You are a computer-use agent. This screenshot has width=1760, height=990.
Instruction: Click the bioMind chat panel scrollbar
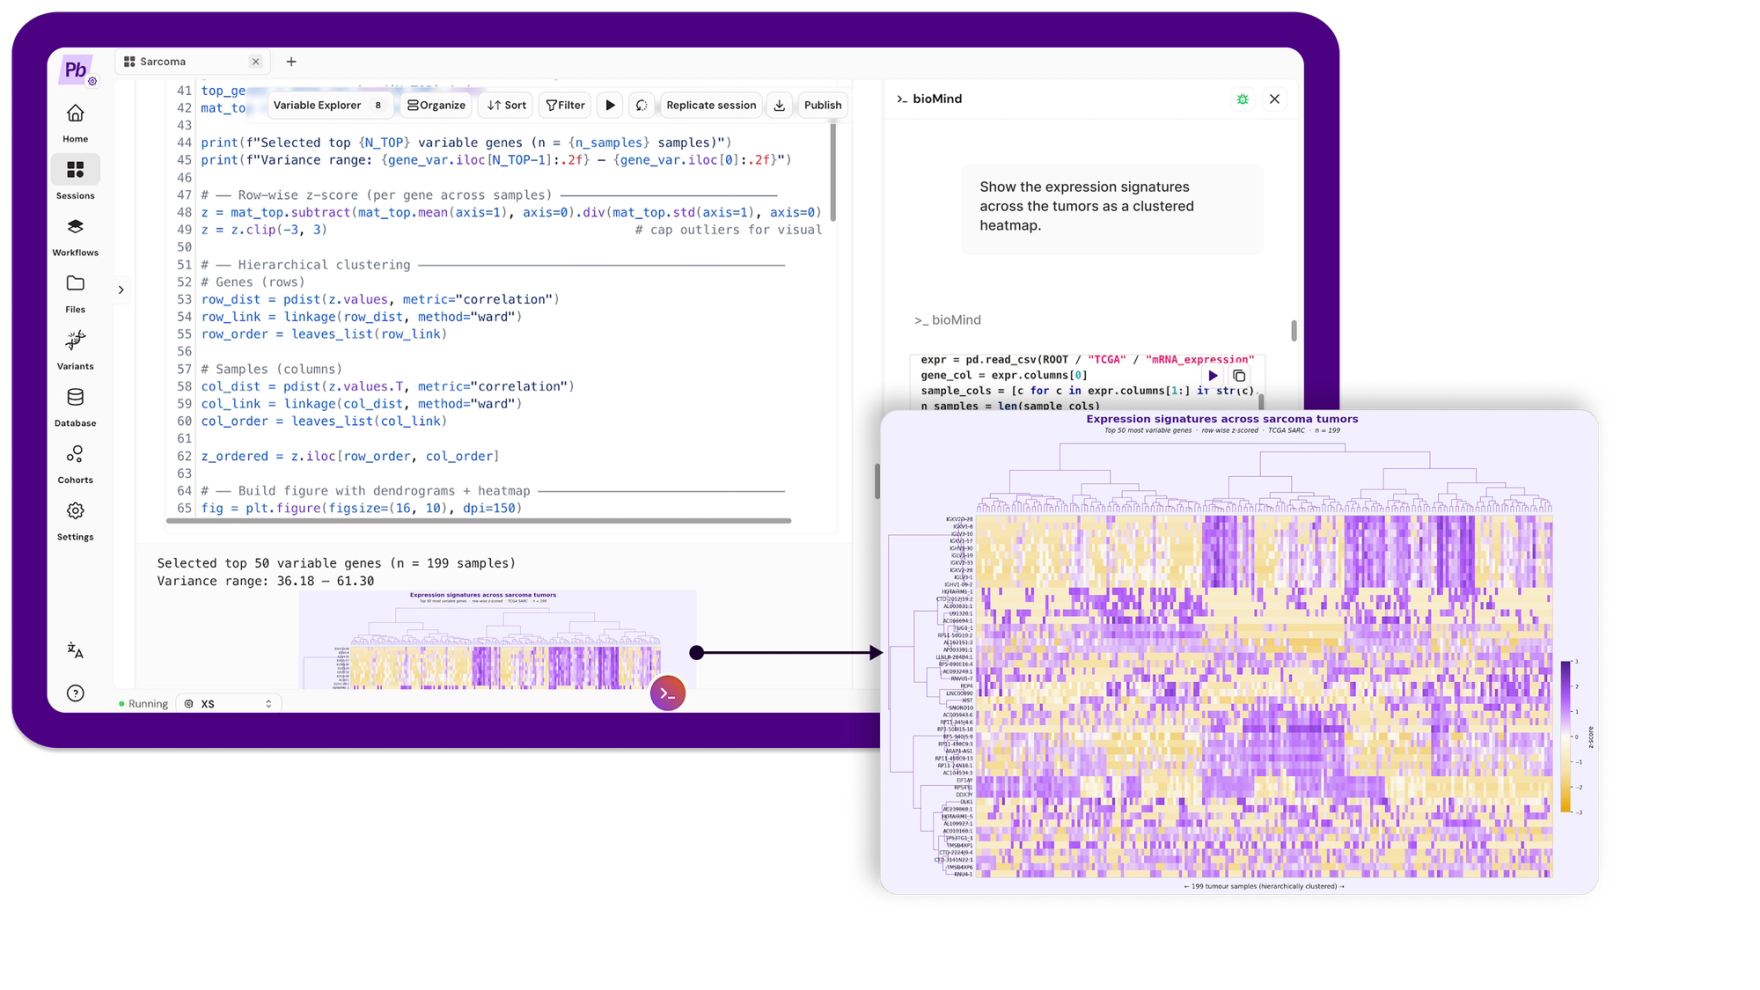[x=1294, y=330]
